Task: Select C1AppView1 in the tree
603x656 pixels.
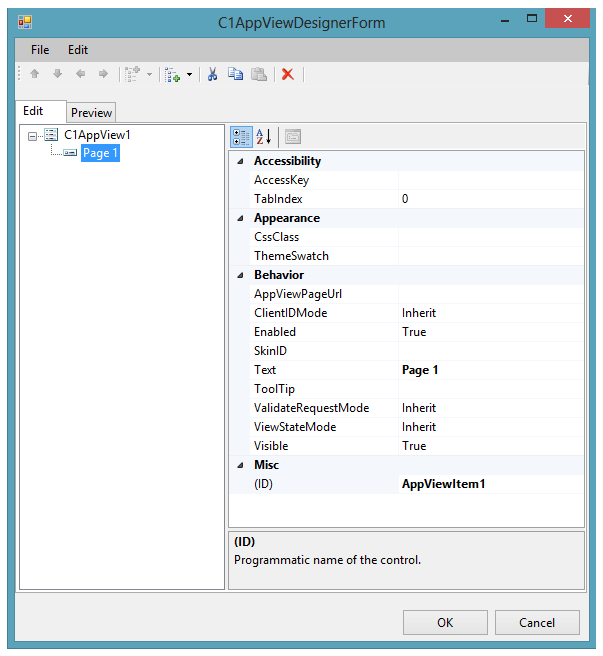Action: [x=97, y=135]
